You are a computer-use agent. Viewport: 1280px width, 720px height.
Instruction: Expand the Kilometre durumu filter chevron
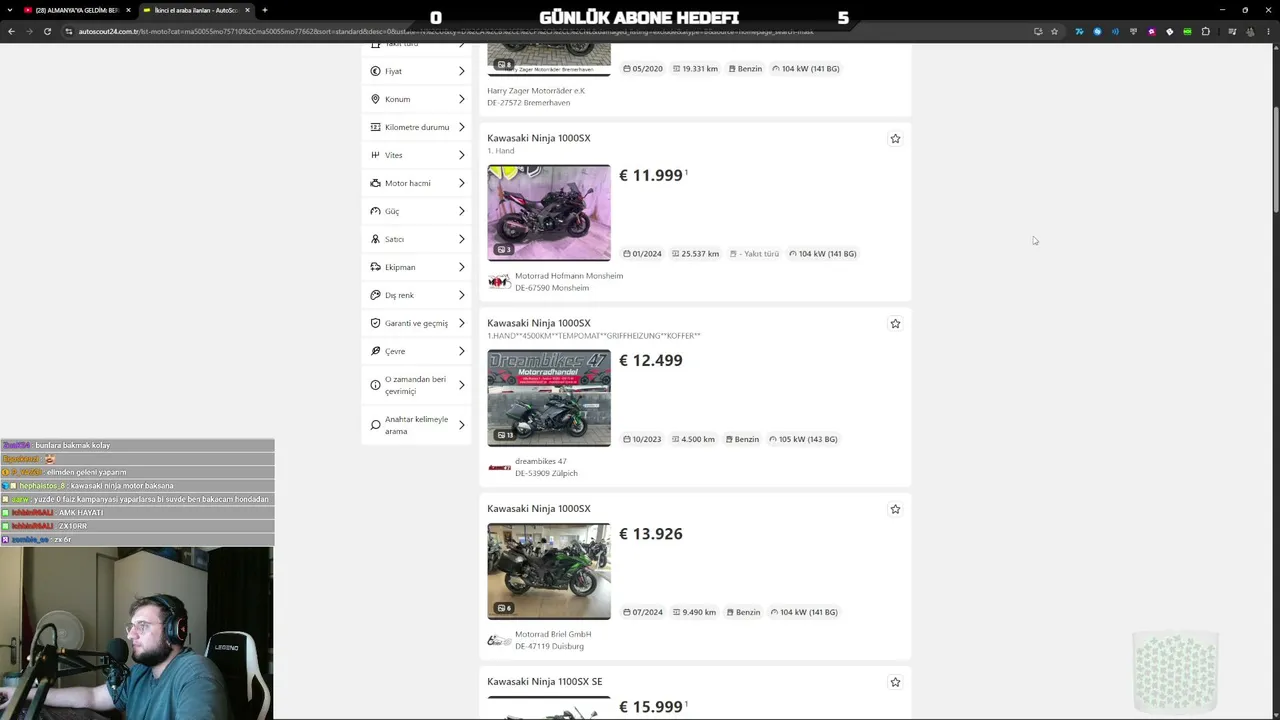(461, 127)
